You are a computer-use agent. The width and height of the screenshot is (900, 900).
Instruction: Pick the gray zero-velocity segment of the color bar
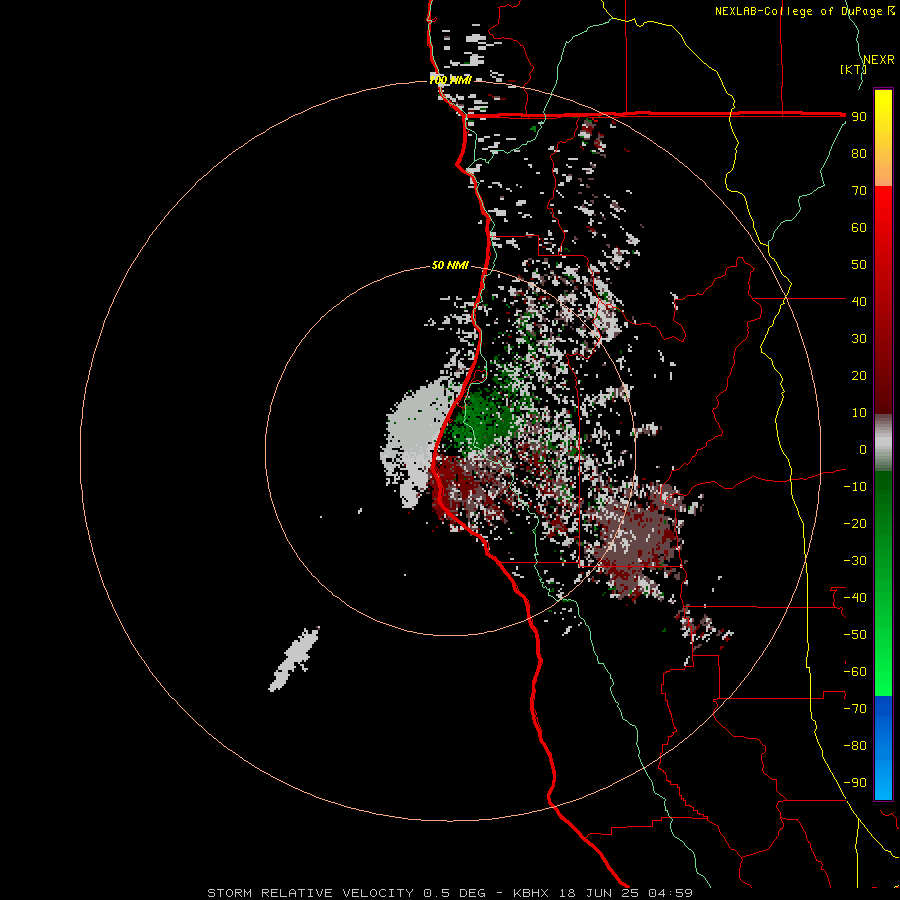(x=883, y=443)
